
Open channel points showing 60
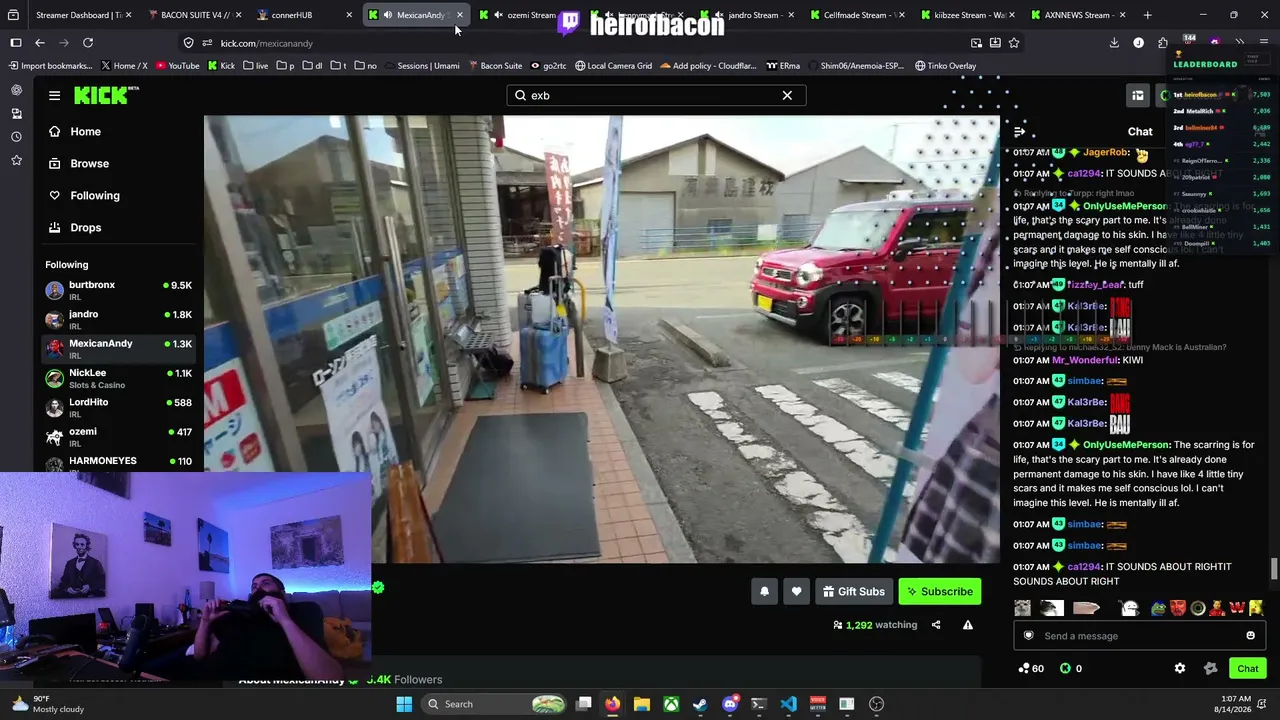(x=1031, y=668)
